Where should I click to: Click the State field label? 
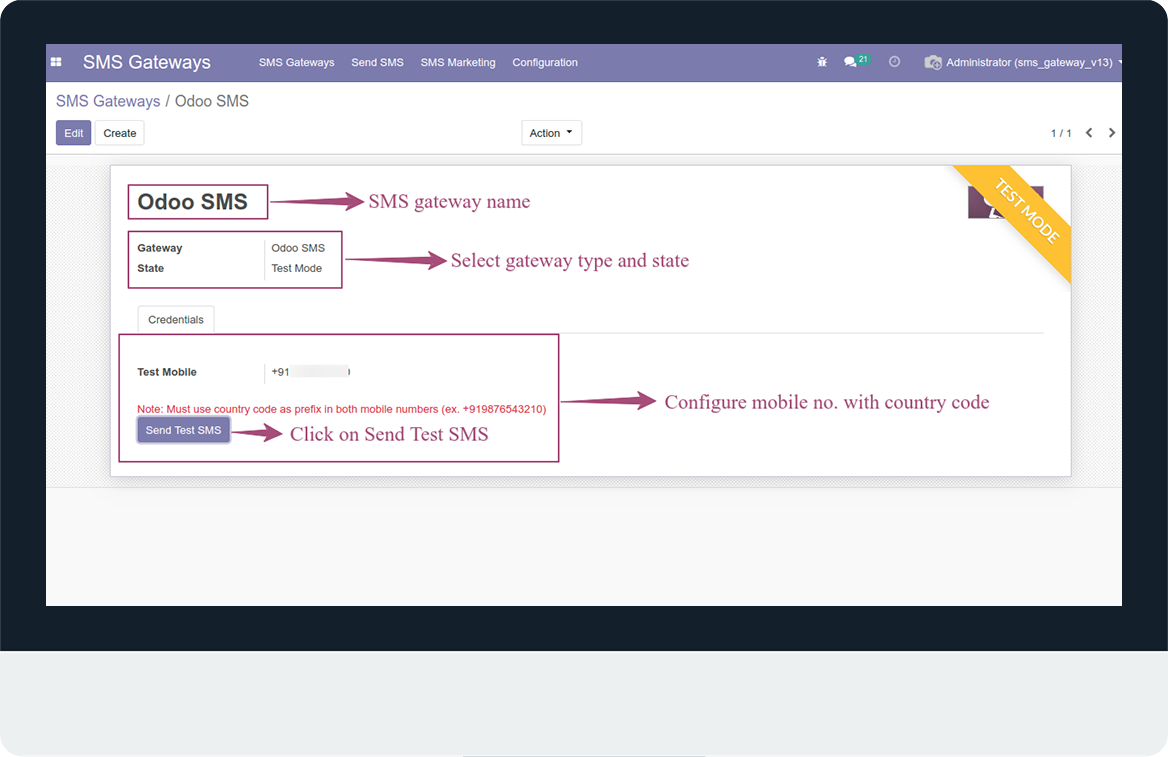(150, 268)
